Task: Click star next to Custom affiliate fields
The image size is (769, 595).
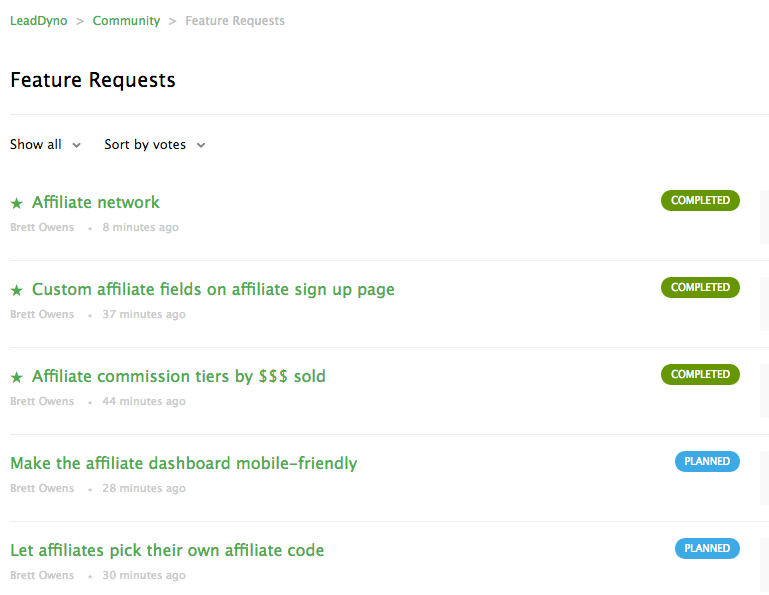Action: [17, 290]
